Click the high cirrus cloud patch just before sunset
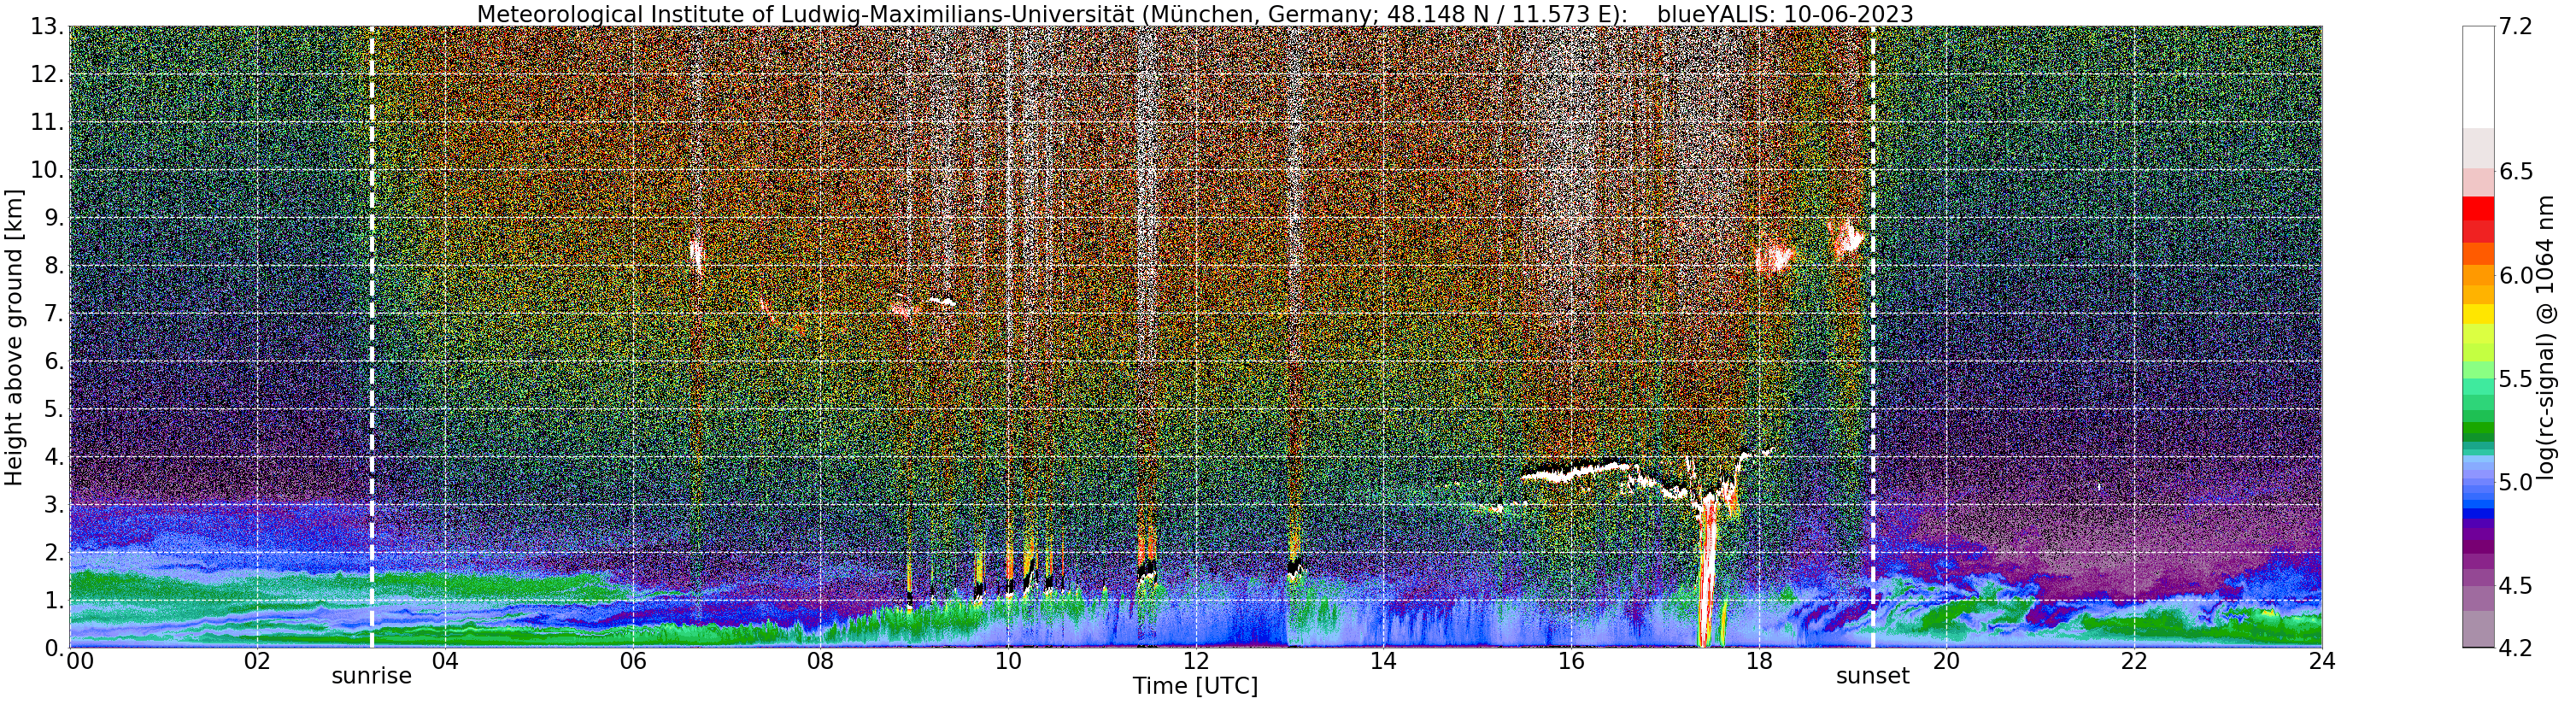Image resolution: width=2576 pixels, height=704 pixels. point(1846,238)
